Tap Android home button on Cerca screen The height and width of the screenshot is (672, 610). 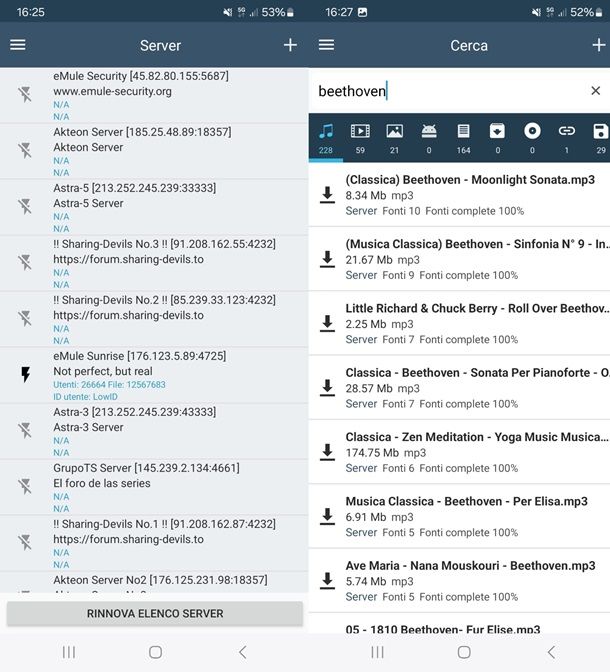[x=464, y=652]
